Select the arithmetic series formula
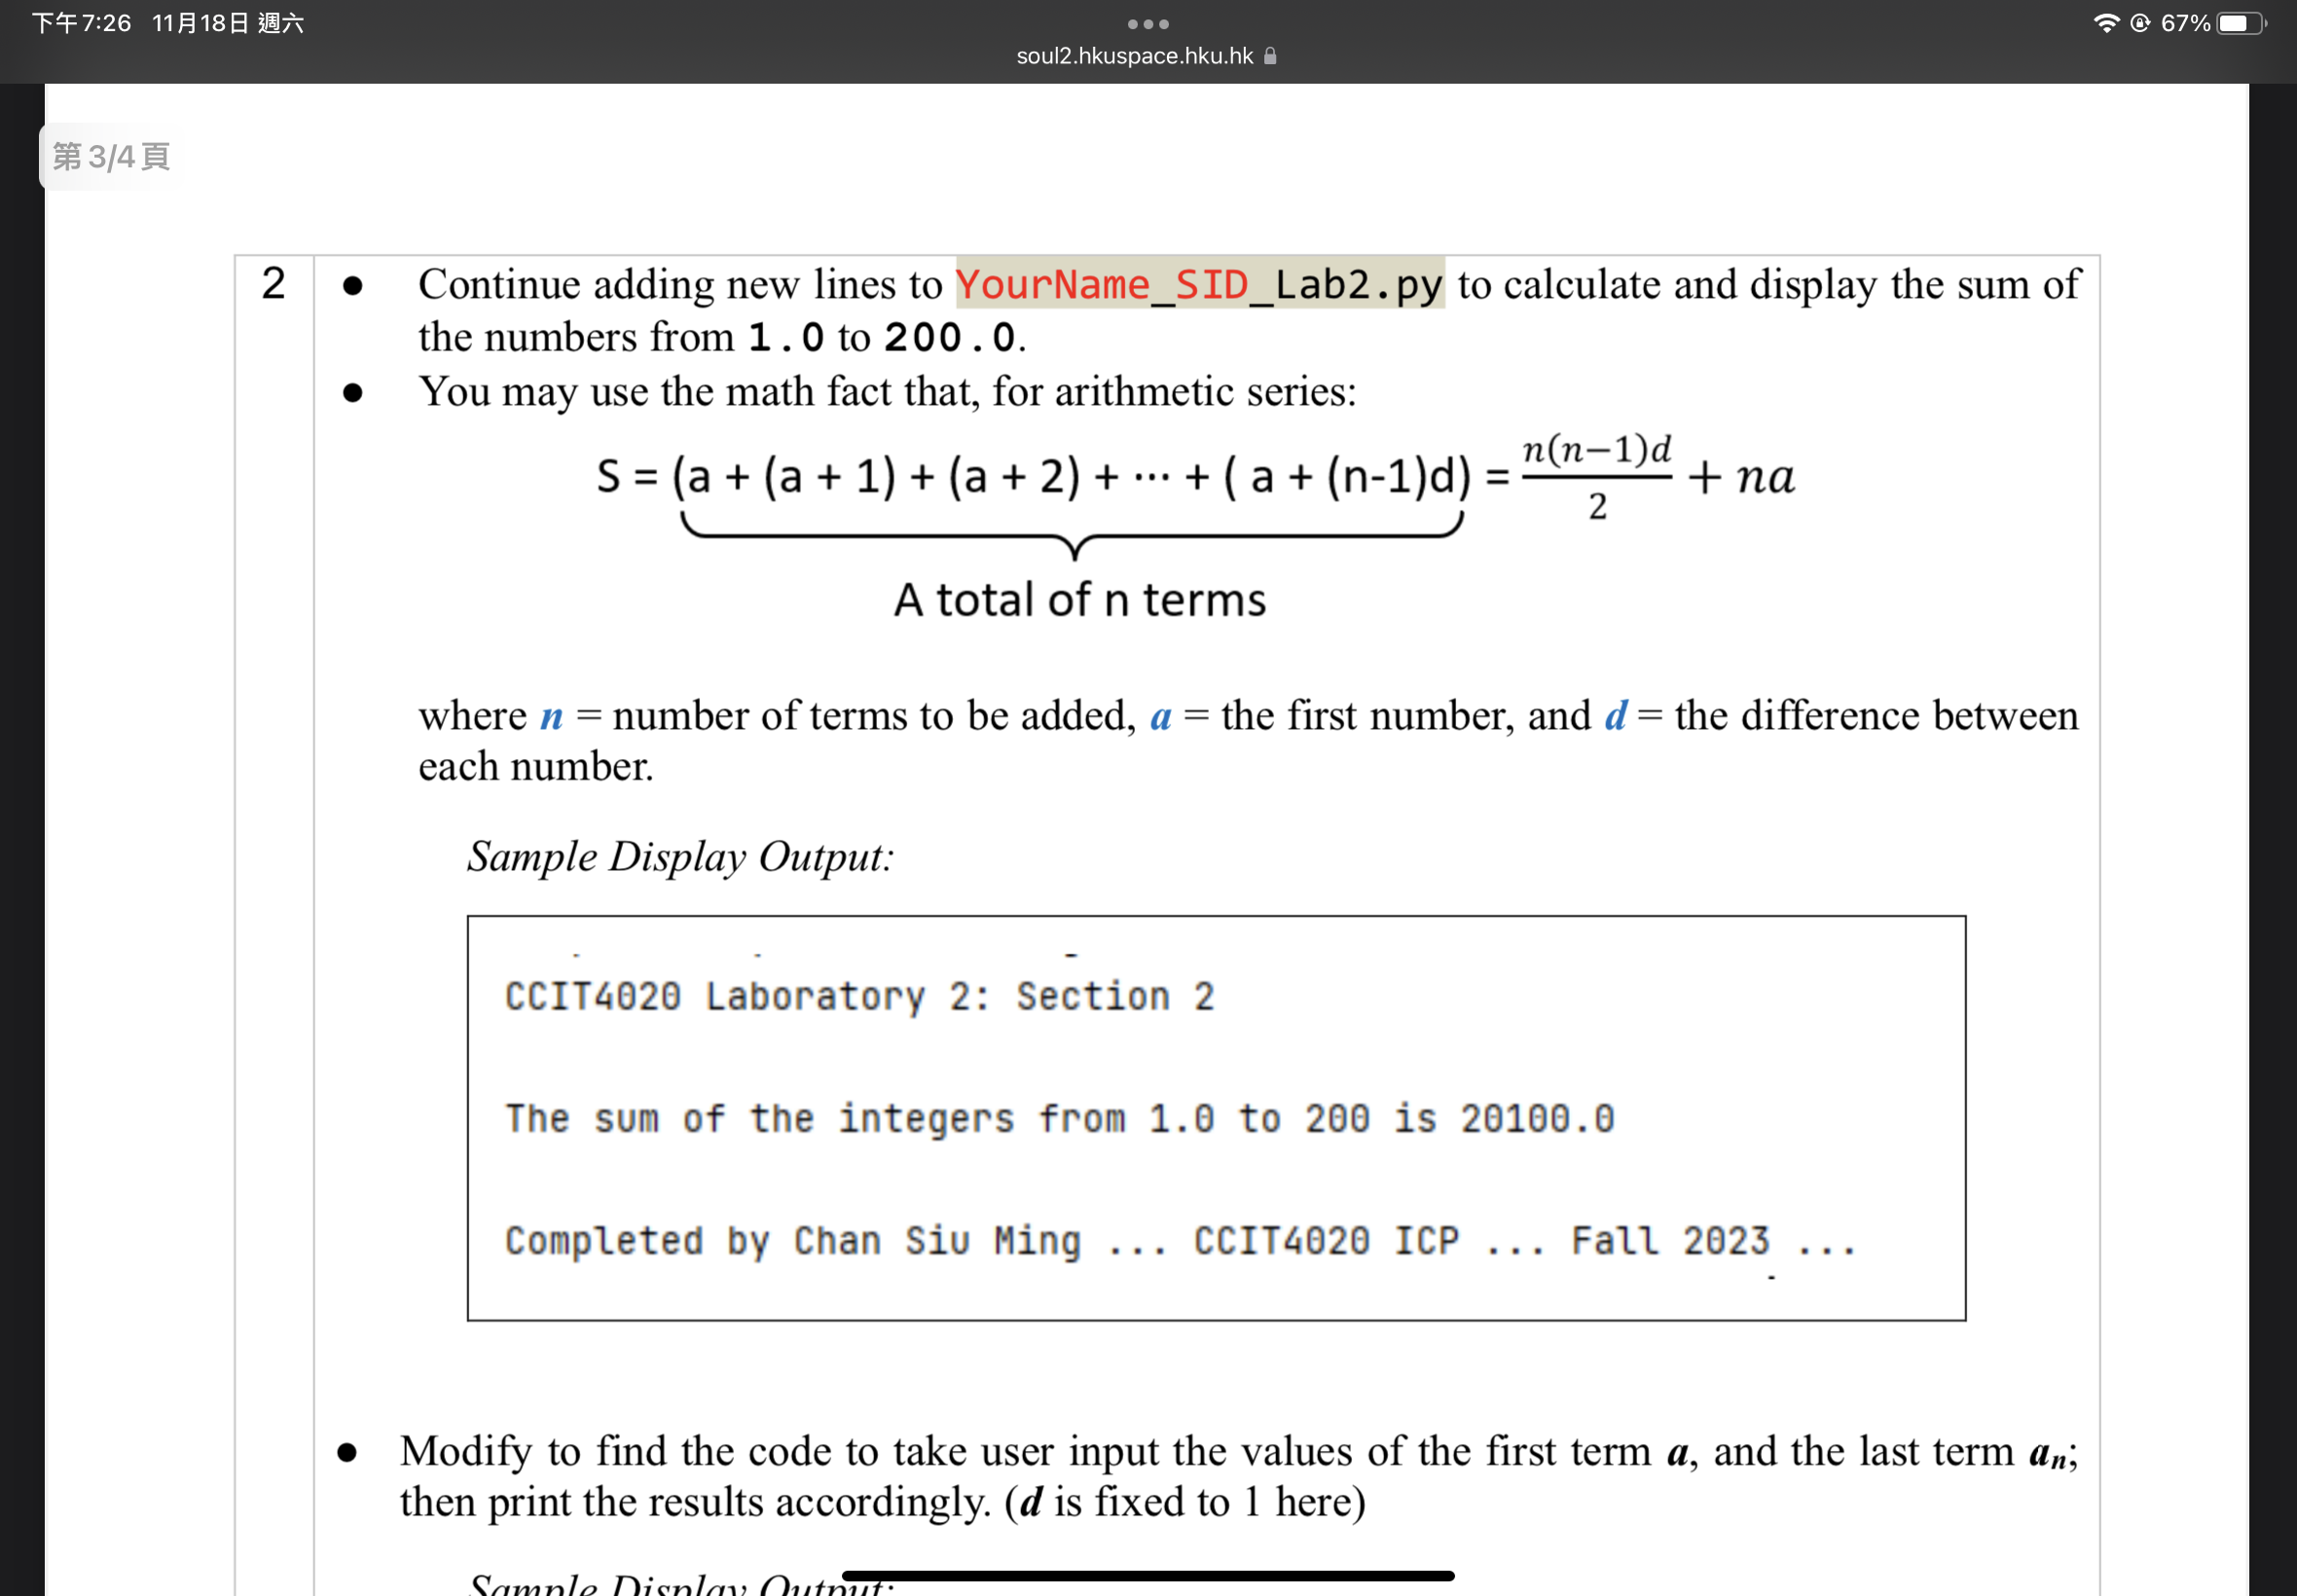This screenshot has width=2297, height=1596. [1195, 478]
